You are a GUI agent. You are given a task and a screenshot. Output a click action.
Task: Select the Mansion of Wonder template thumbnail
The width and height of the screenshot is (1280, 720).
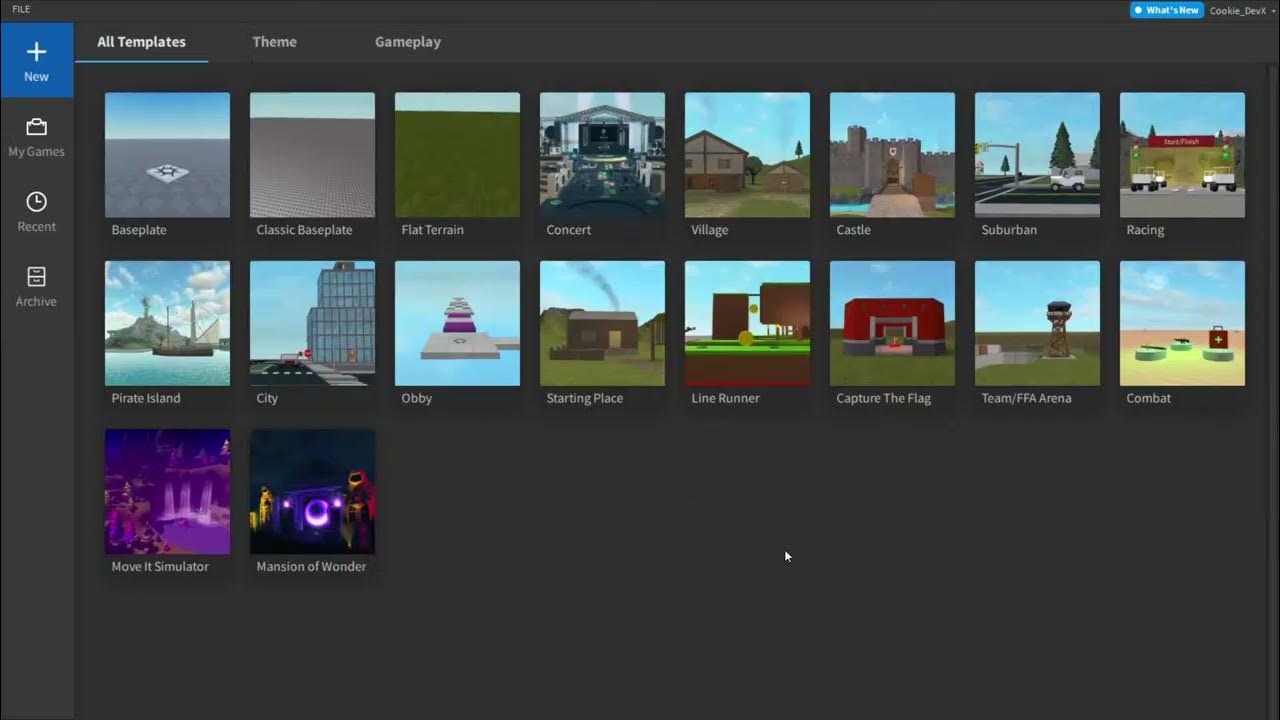pos(312,491)
